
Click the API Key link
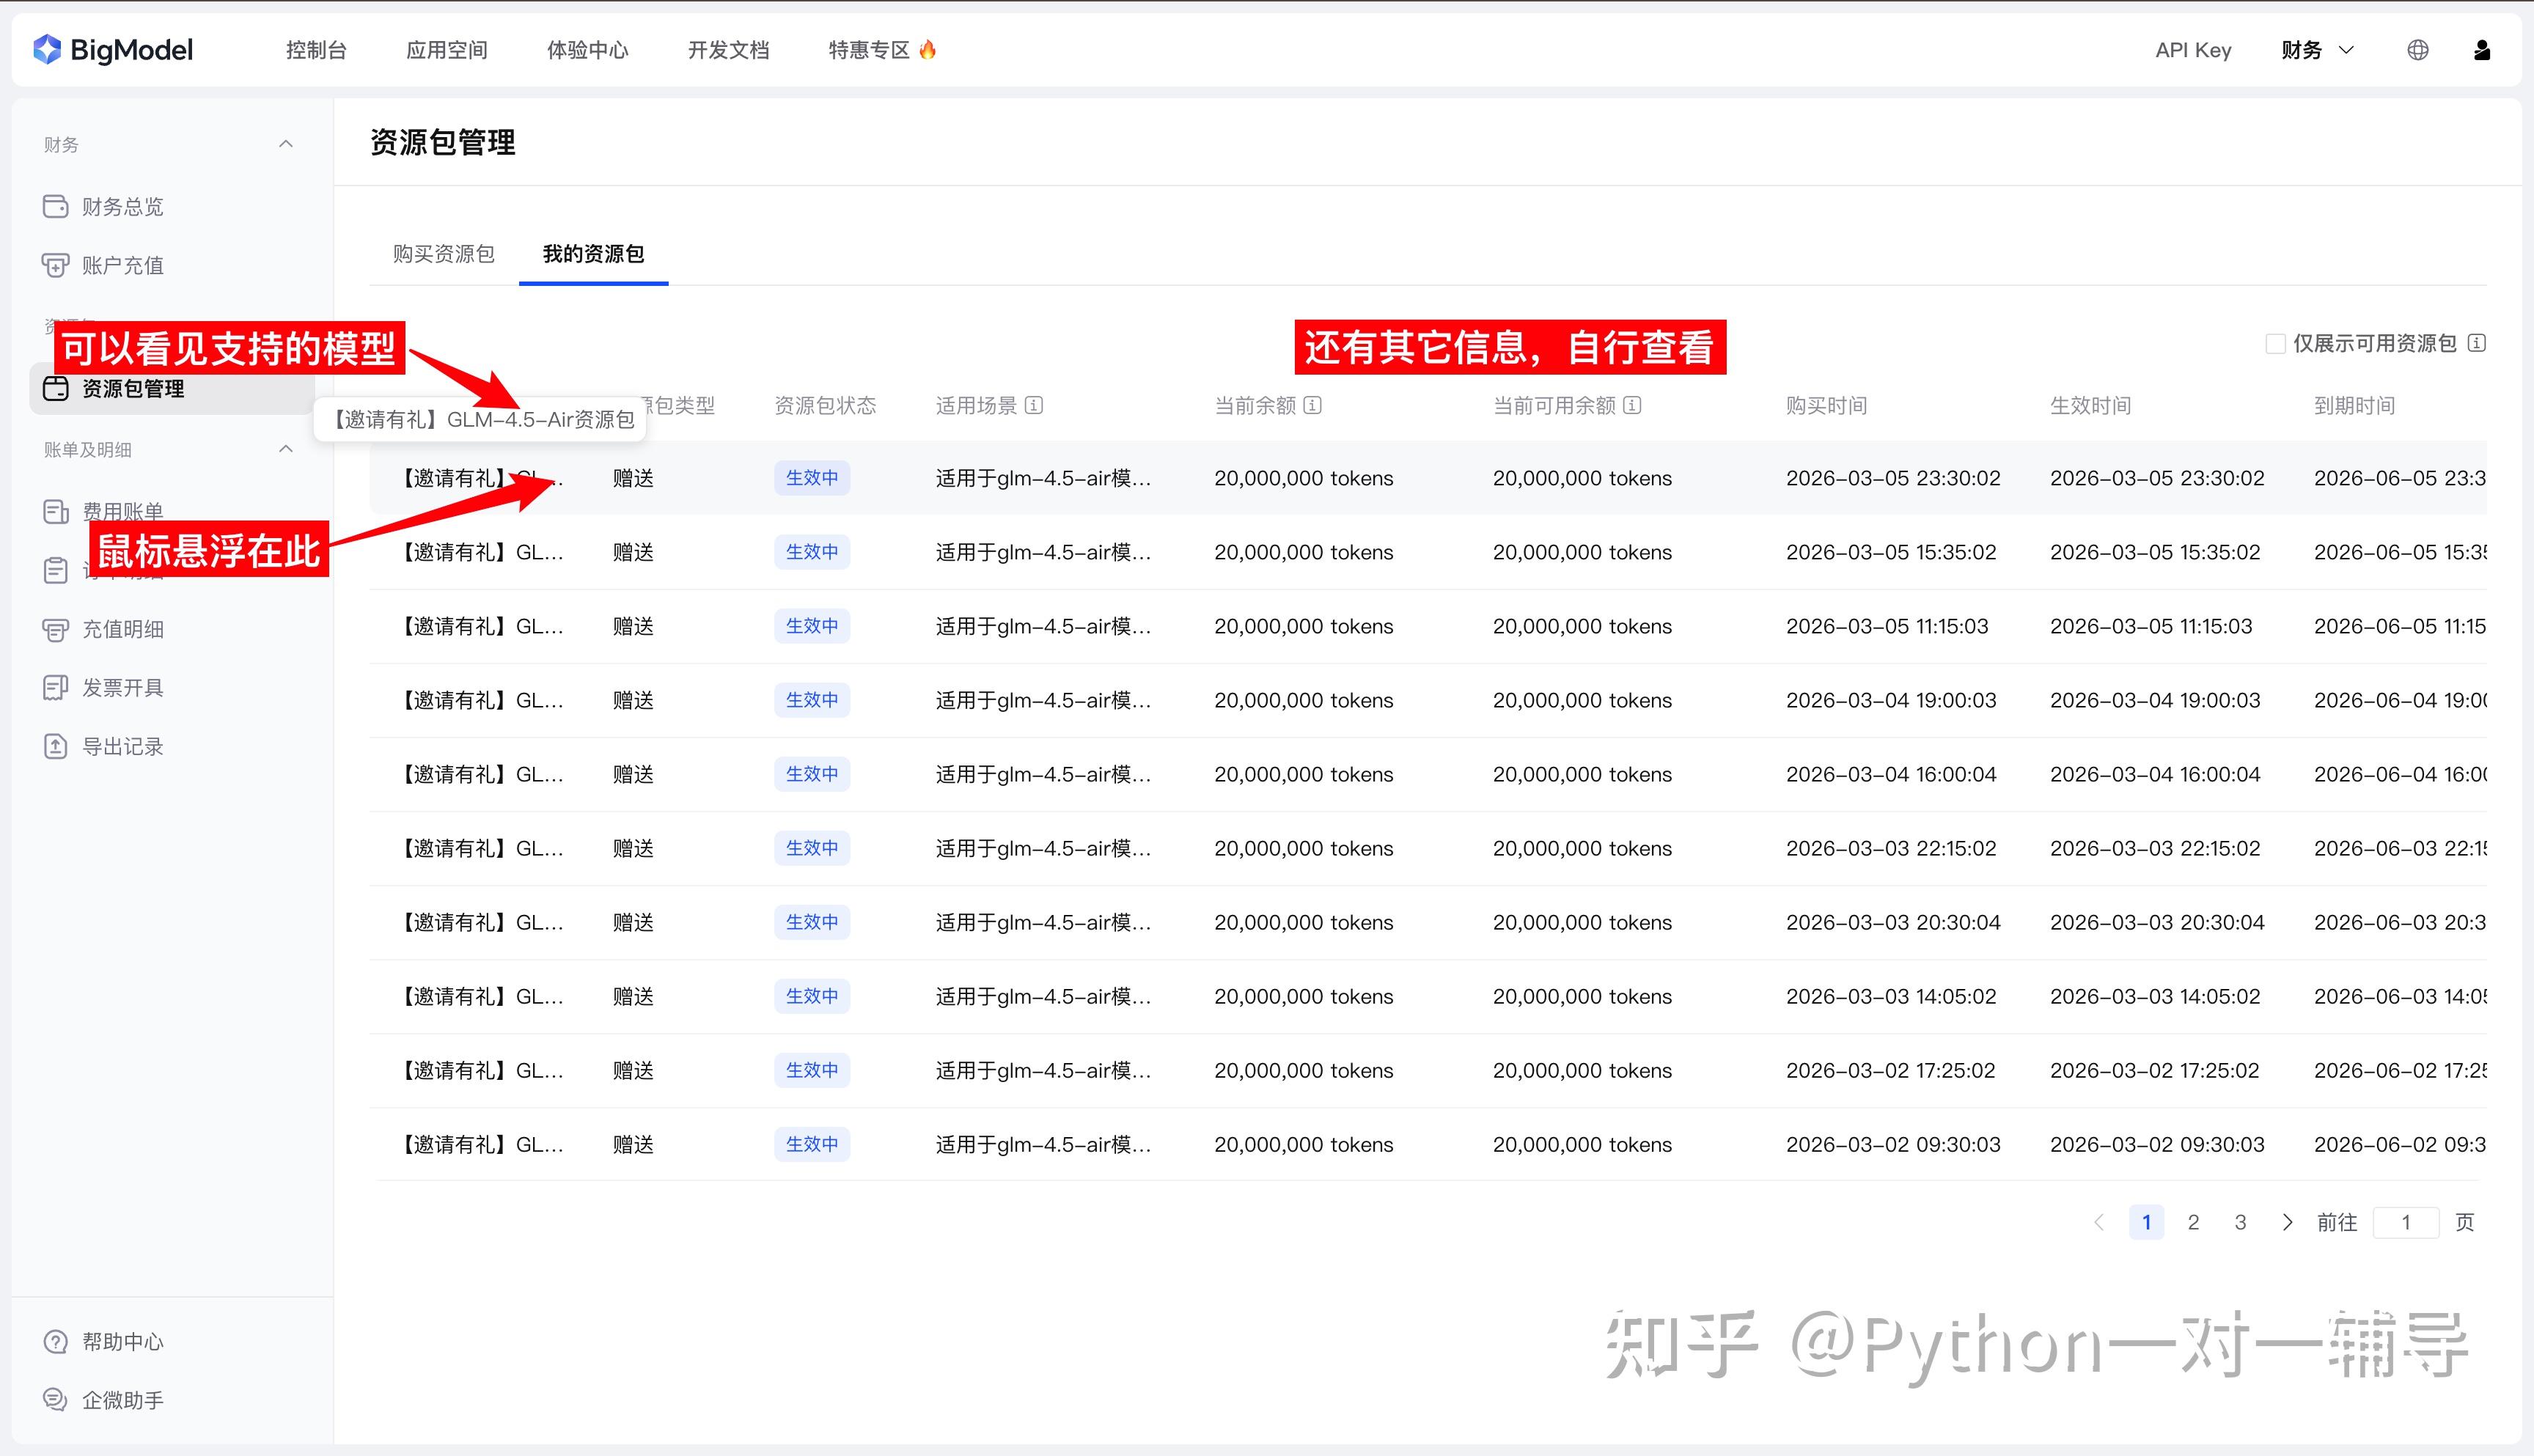[2192, 50]
